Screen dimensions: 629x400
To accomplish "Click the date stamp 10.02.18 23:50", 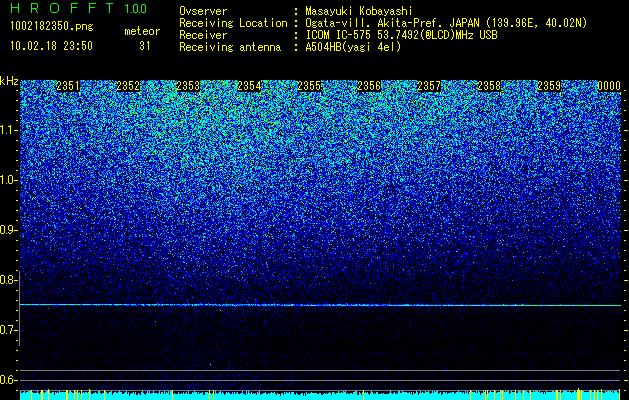I will (51, 46).
